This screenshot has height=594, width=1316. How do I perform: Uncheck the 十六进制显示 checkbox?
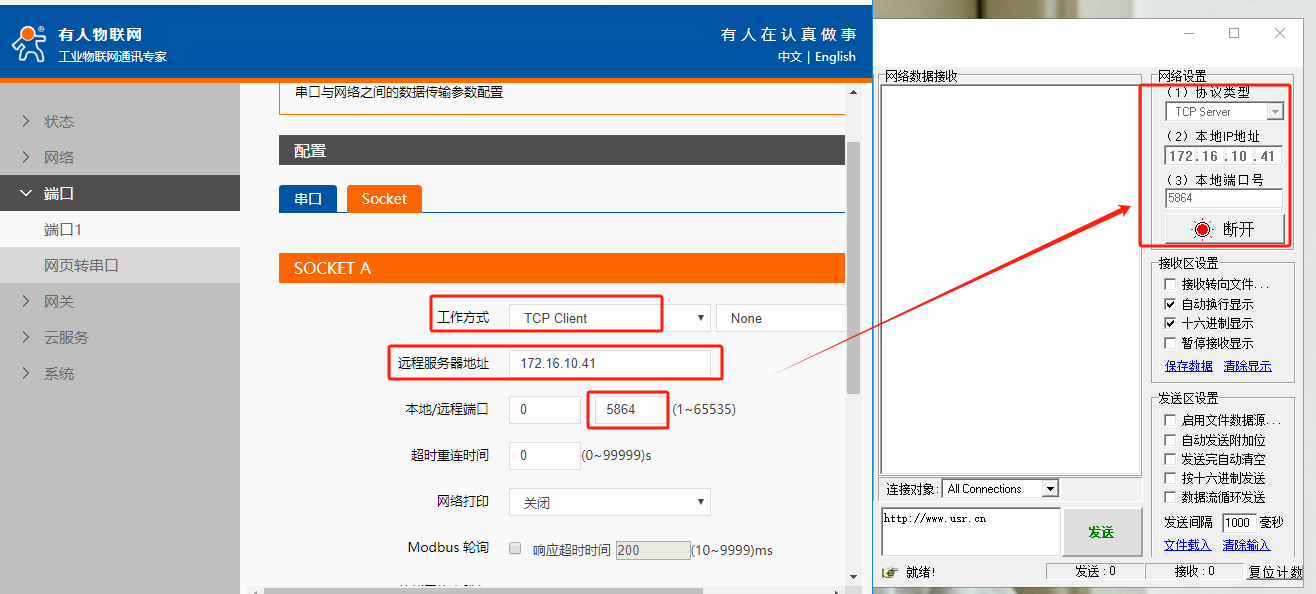1170,323
